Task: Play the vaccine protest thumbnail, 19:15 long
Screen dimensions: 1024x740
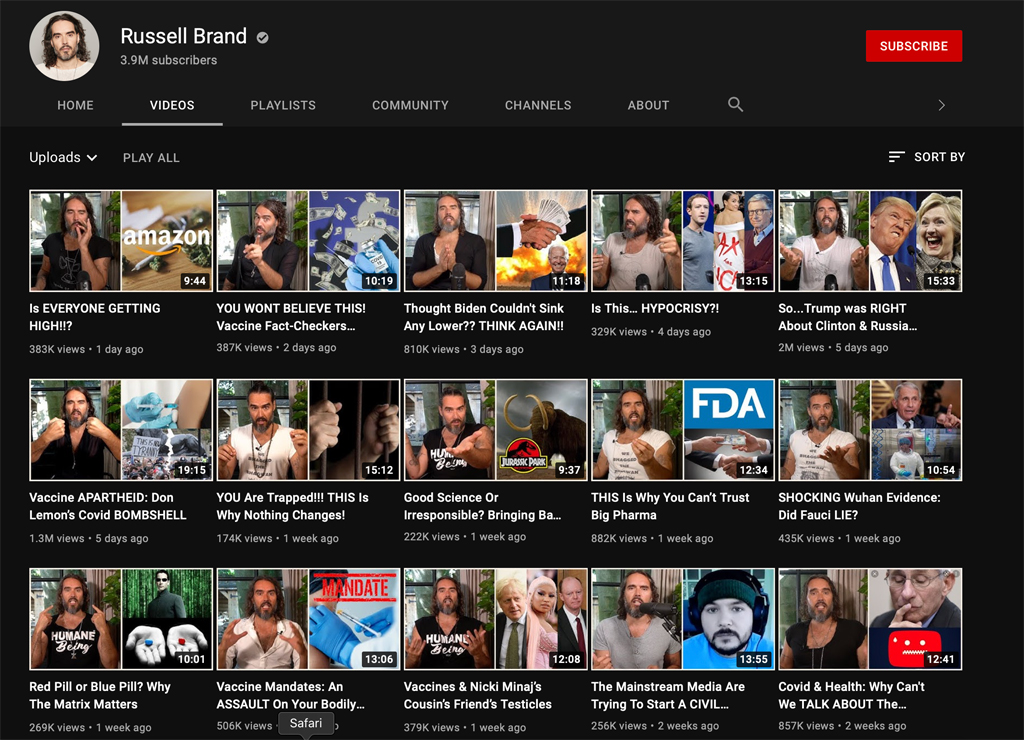Action: pos(121,430)
